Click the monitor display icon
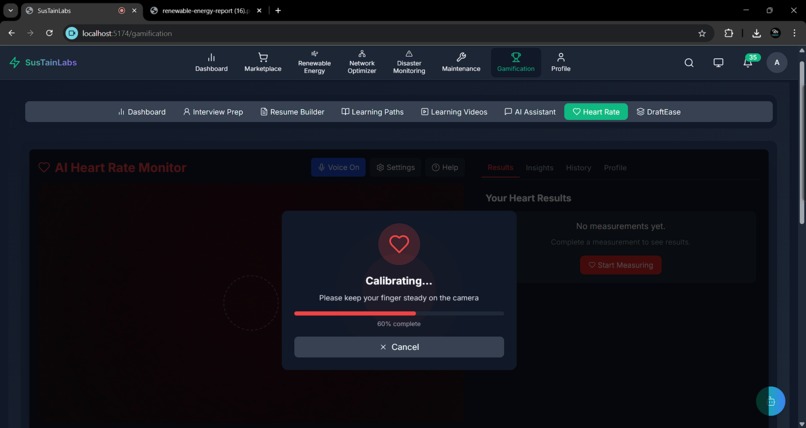 (x=718, y=63)
